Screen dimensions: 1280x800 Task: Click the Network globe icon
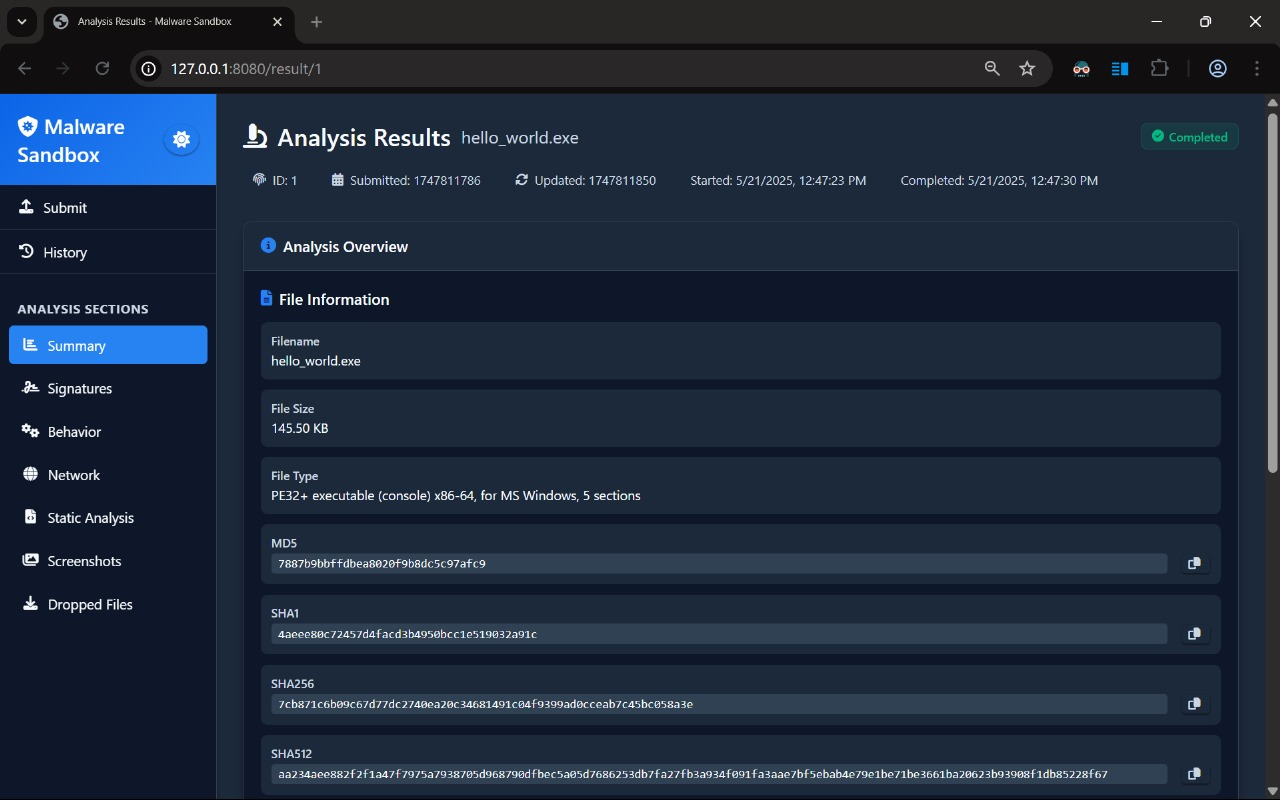(x=30, y=474)
